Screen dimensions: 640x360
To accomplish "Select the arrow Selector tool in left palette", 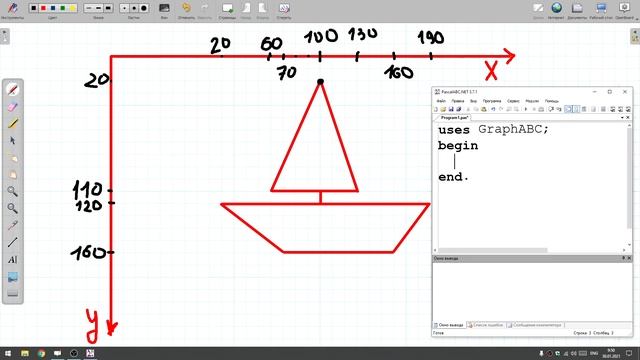I will point(13,140).
